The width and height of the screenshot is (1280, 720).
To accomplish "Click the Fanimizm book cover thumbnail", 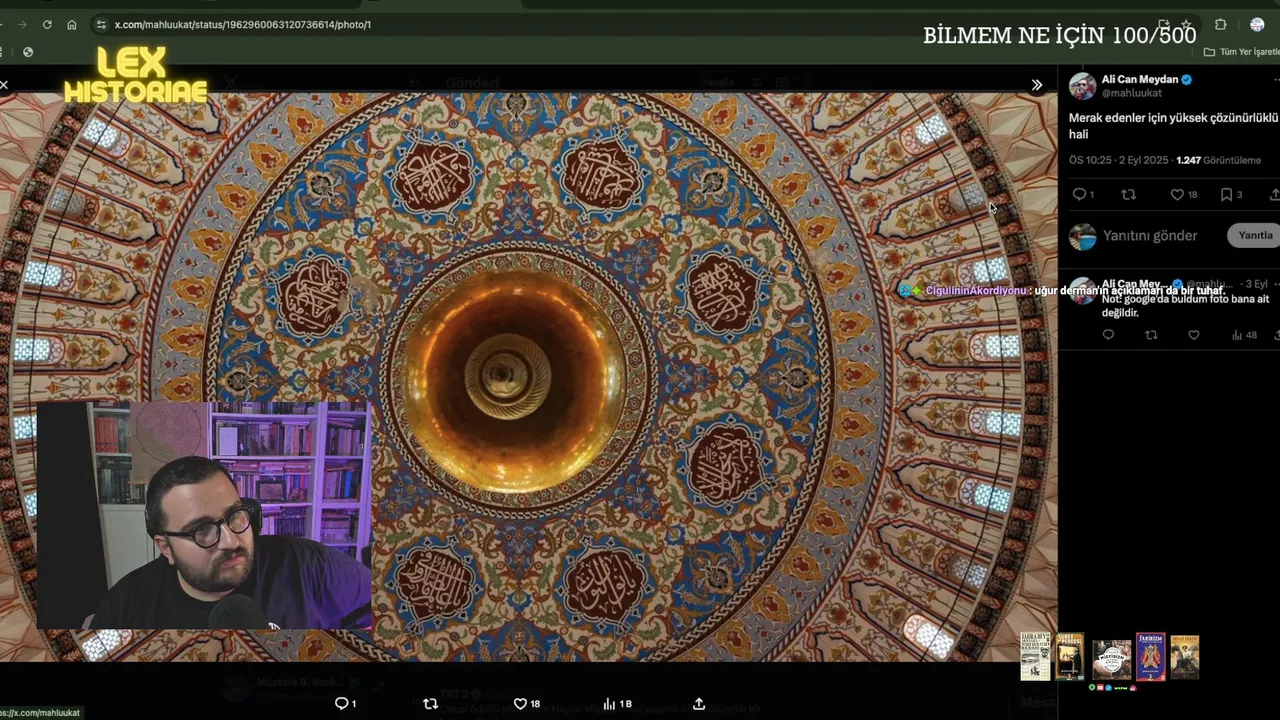I will [x=1150, y=656].
